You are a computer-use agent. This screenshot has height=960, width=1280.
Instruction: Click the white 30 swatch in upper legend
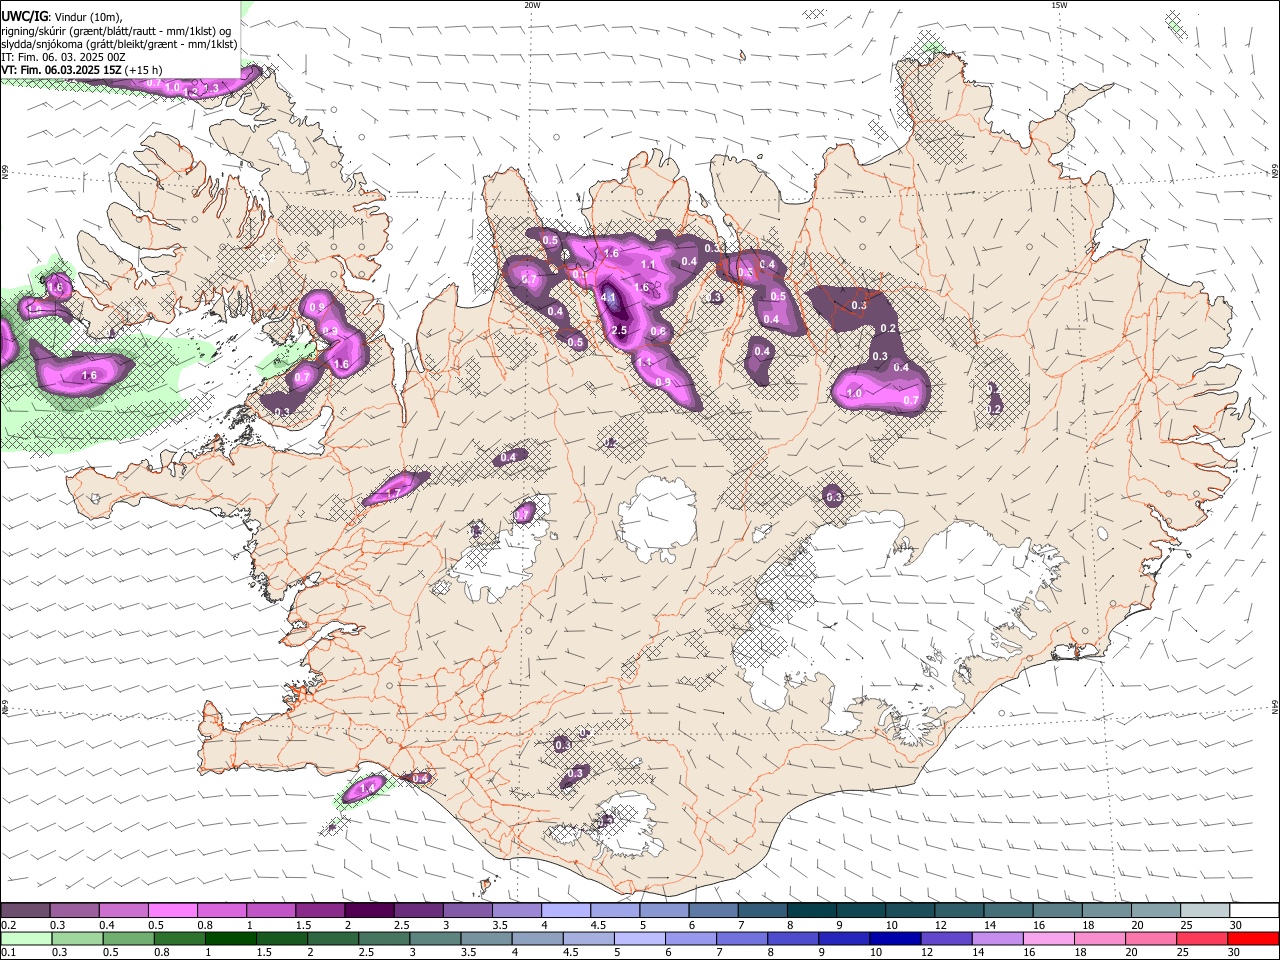[1255, 911]
